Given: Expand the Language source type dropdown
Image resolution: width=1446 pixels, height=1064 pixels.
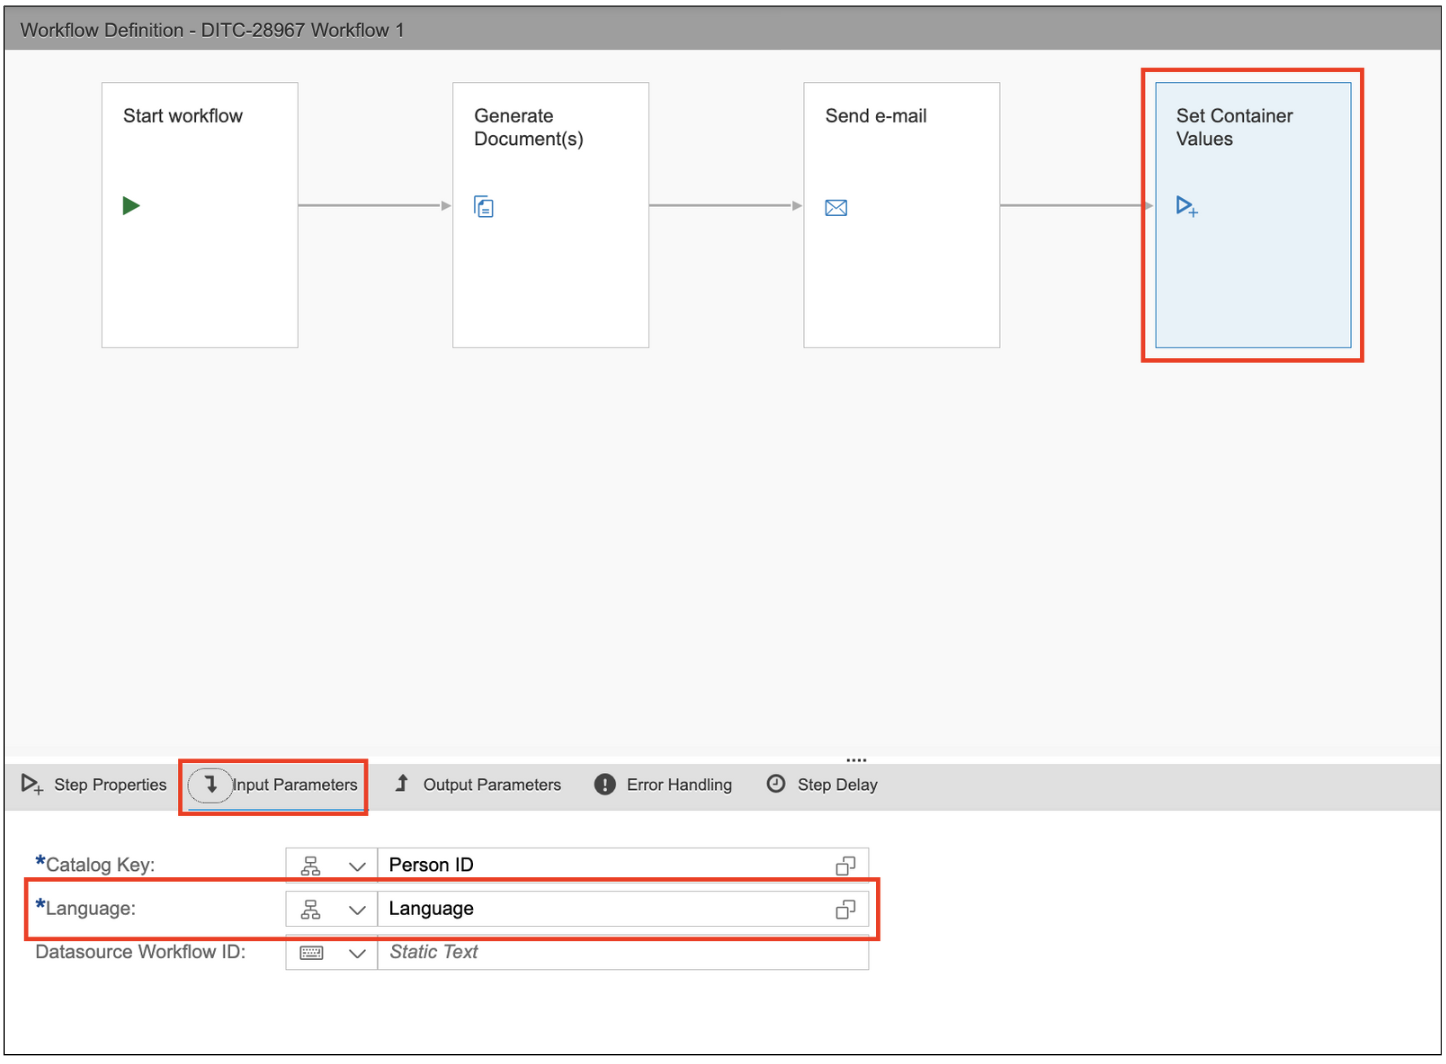Looking at the screenshot, I should tap(356, 910).
